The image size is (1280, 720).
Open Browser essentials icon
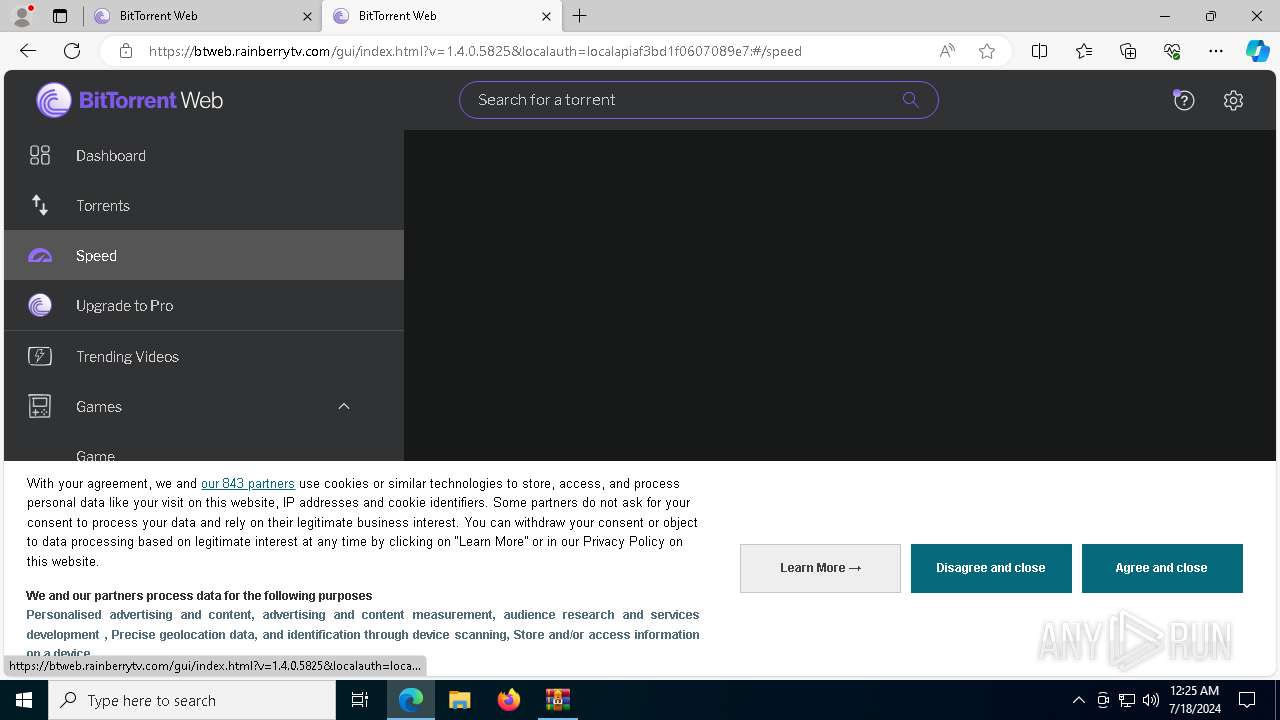click(1172, 51)
